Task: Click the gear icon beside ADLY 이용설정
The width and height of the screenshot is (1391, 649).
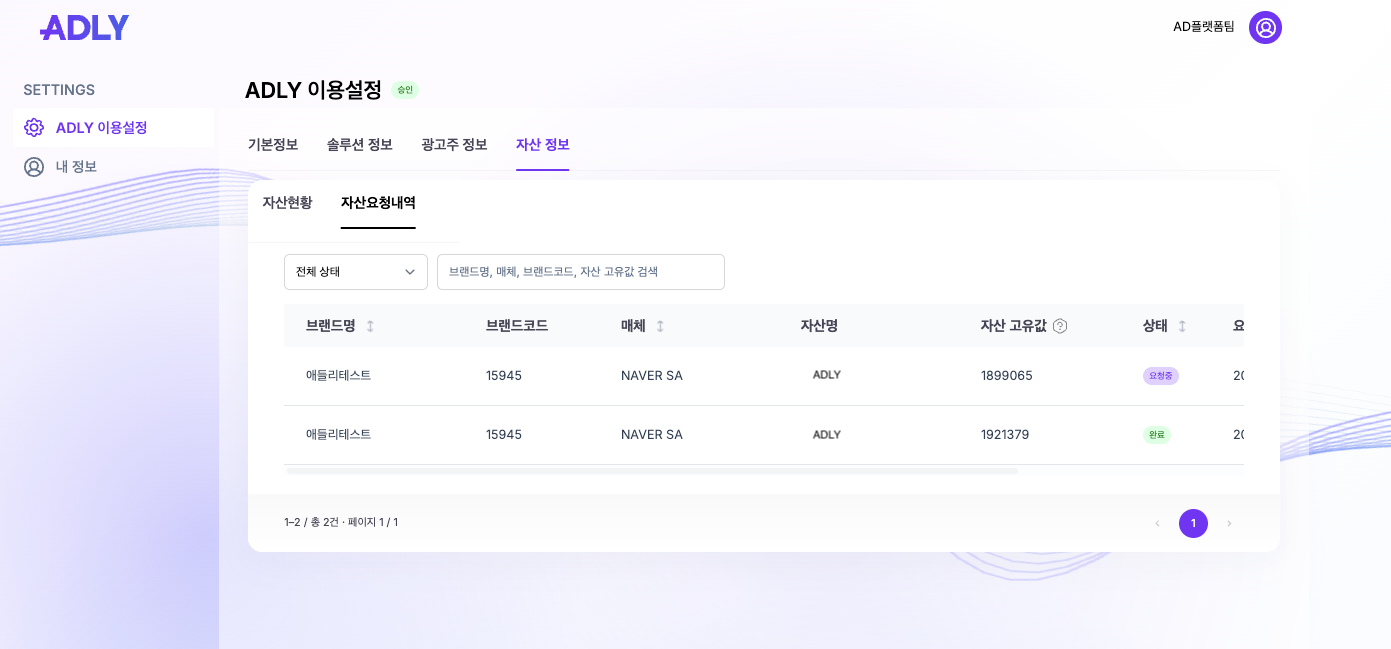Action: click(x=34, y=128)
